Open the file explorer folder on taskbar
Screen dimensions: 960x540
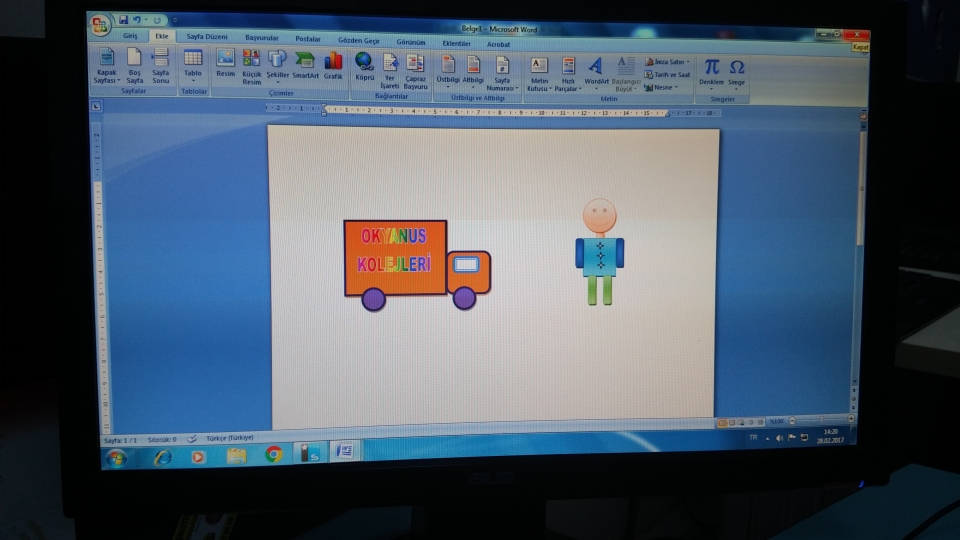[x=236, y=456]
